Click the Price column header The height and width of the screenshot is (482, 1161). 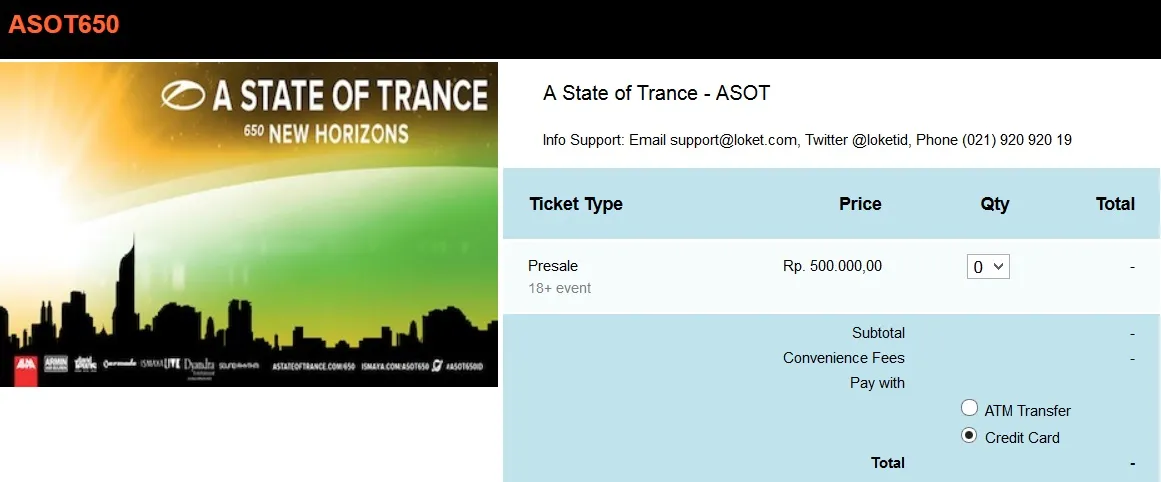pos(860,204)
